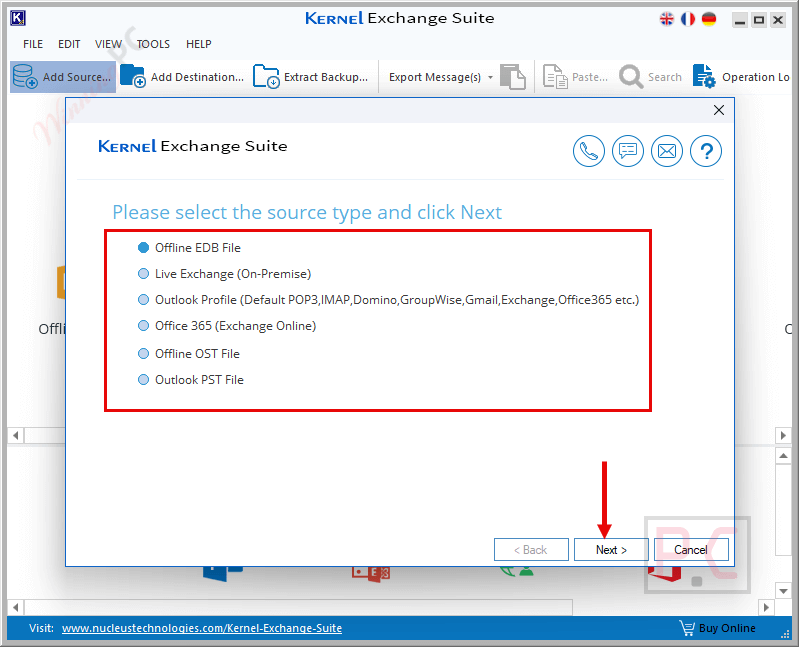Click the Export Message(s) button
Screen dimensions: 799x647
coord(435,77)
